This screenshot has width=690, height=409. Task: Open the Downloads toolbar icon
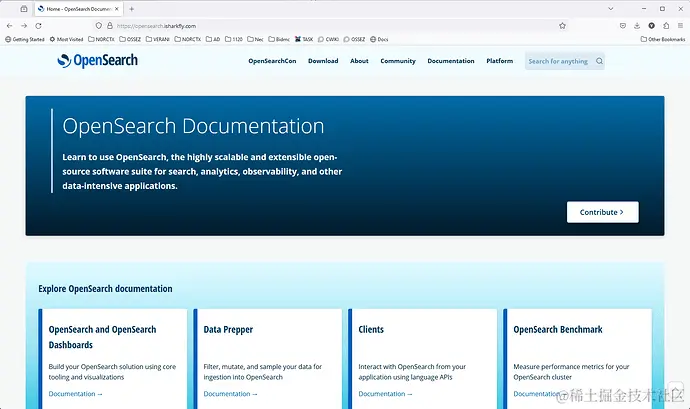pyautogui.click(x=637, y=26)
